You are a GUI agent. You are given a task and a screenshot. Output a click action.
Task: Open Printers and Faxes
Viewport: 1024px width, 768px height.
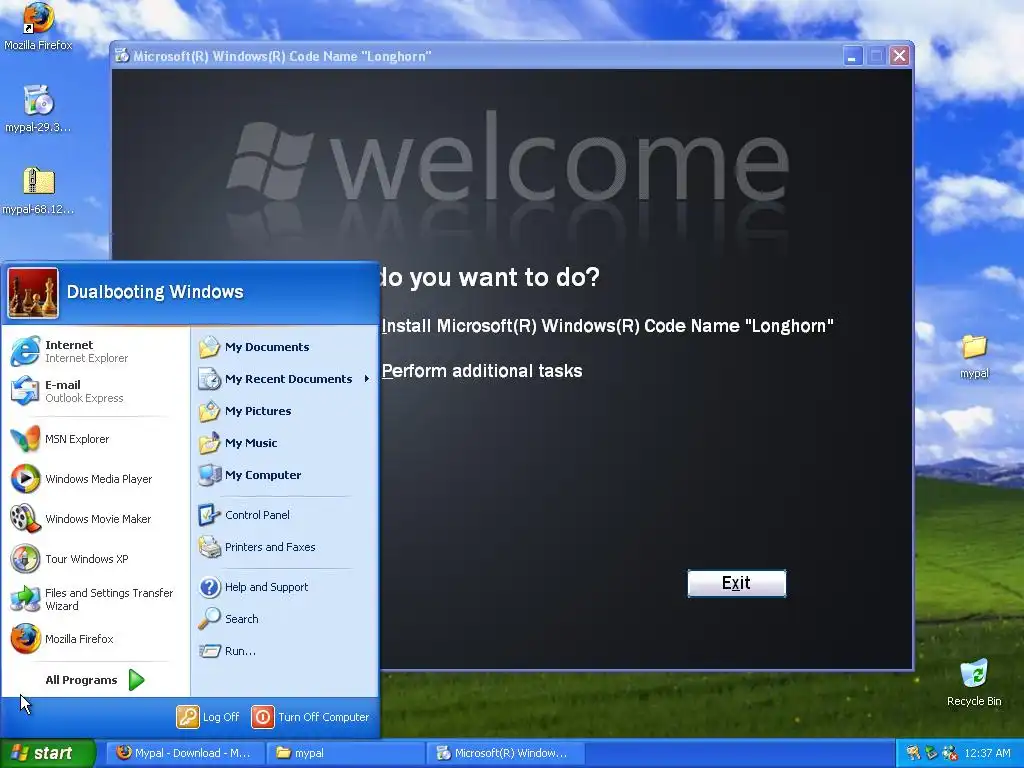285,547
